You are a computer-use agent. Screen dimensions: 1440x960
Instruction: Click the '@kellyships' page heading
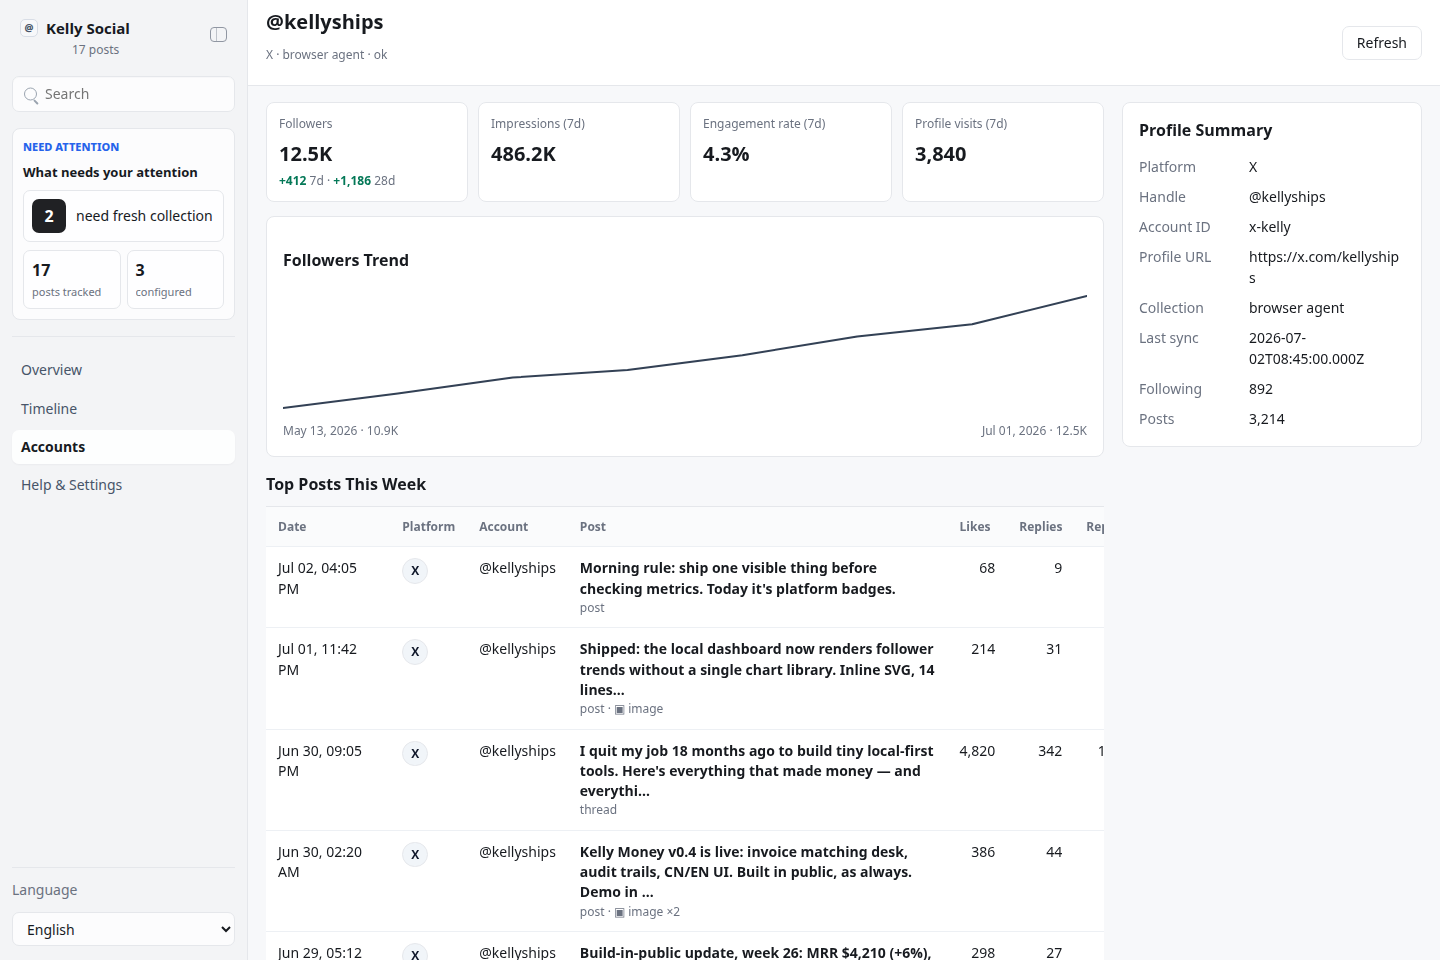coord(325,22)
